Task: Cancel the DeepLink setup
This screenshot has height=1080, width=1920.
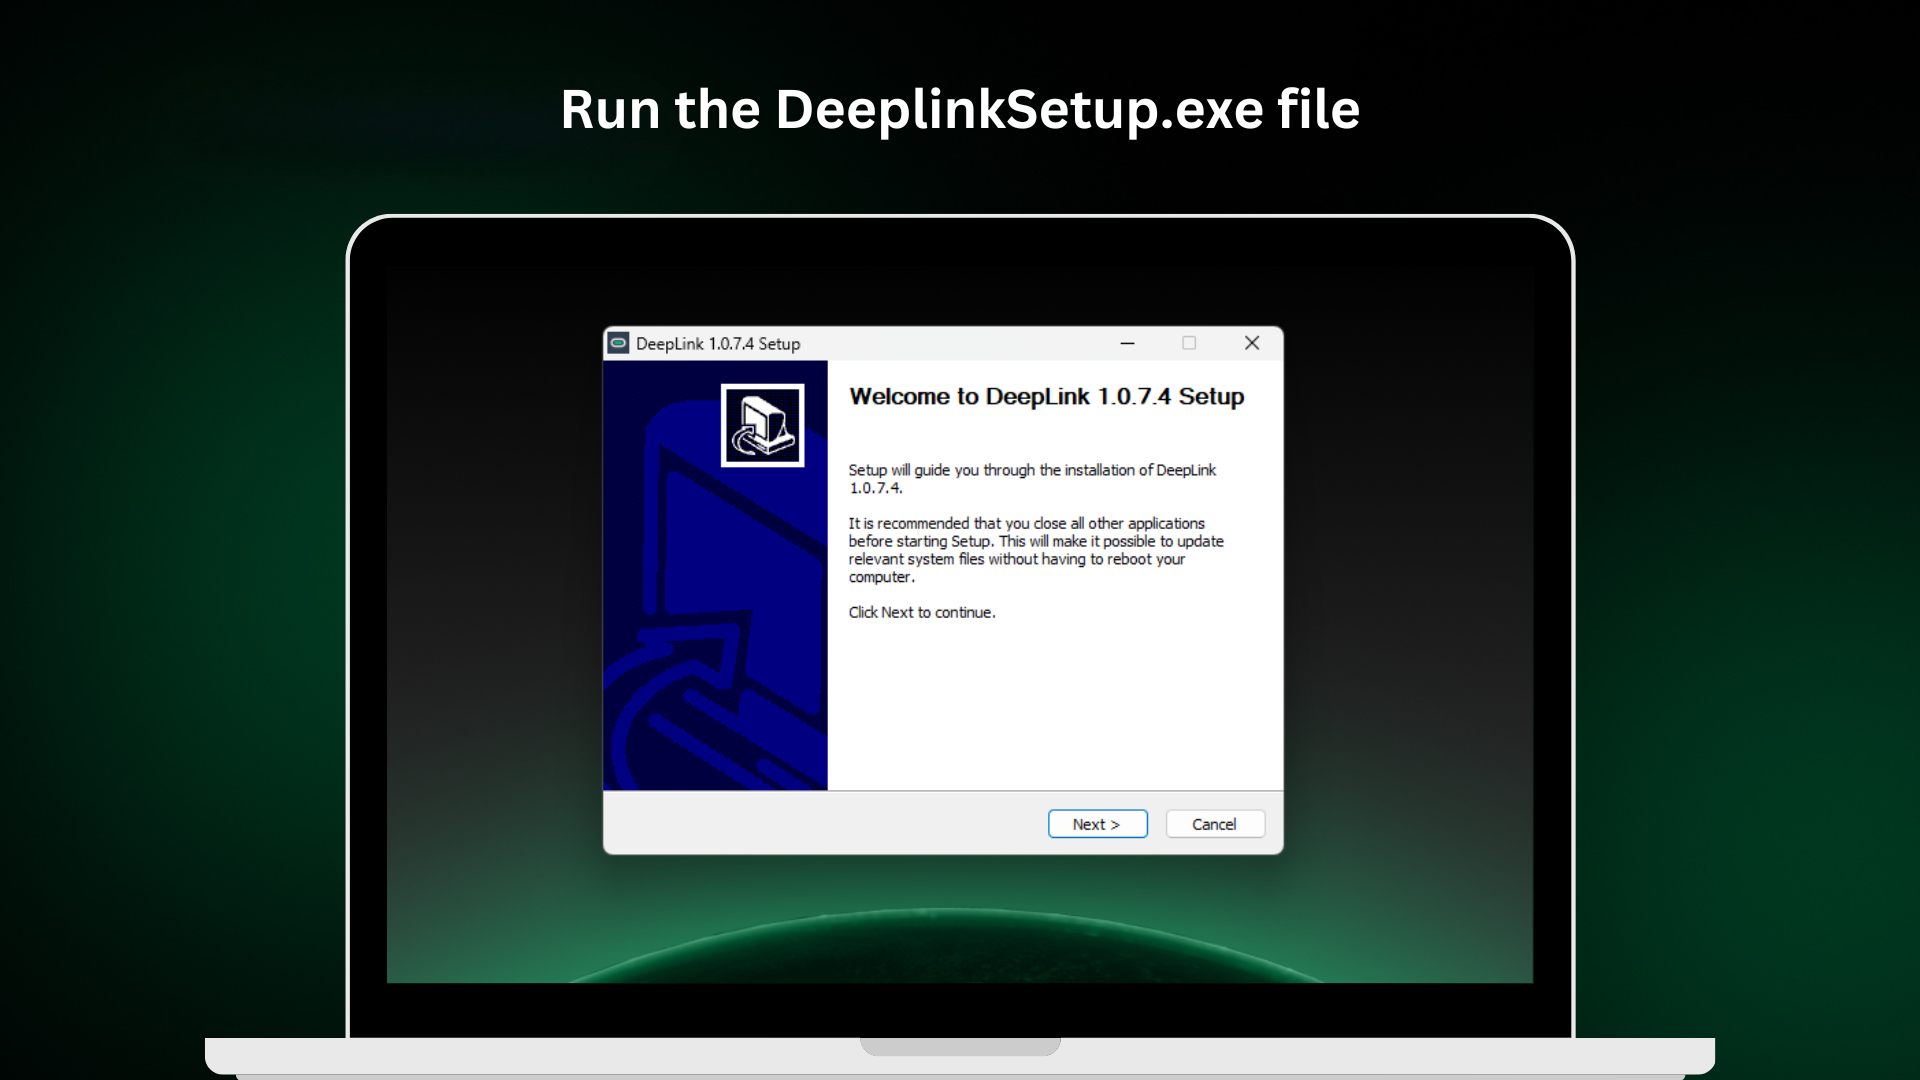Action: (x=1214, y=824)
